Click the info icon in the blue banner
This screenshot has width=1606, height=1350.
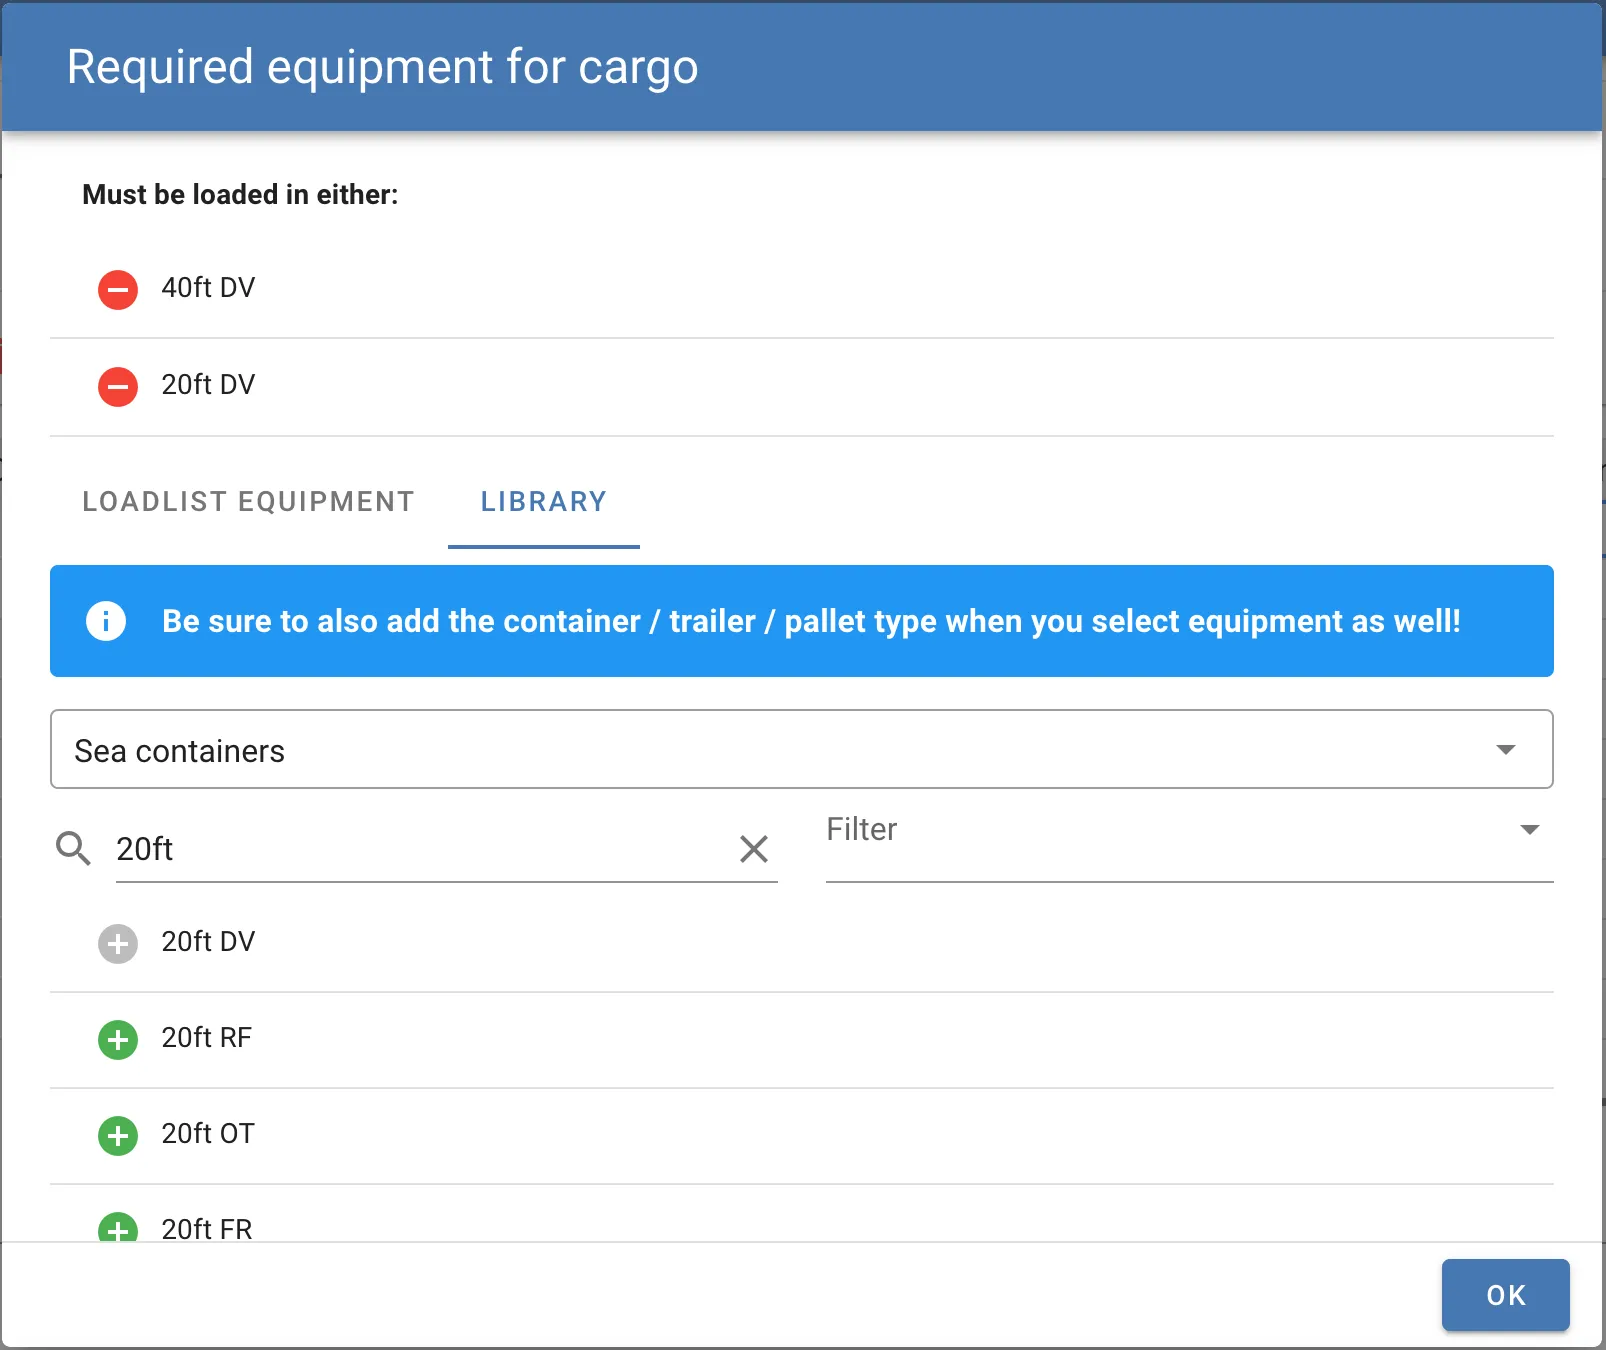tap(104, 621)
